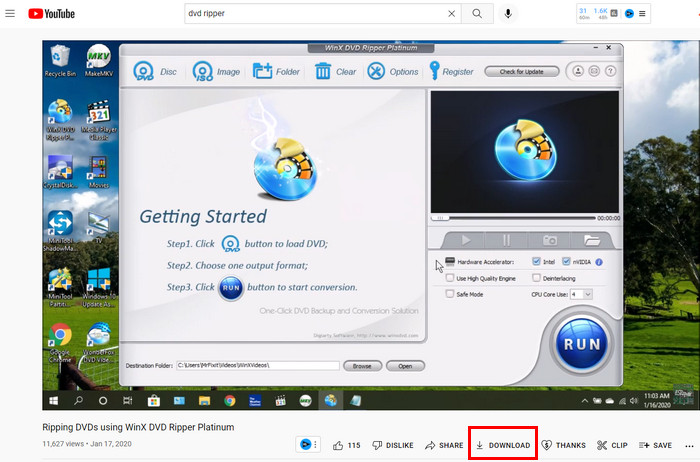Click the hardware accelerator info icon

point(599,262)
